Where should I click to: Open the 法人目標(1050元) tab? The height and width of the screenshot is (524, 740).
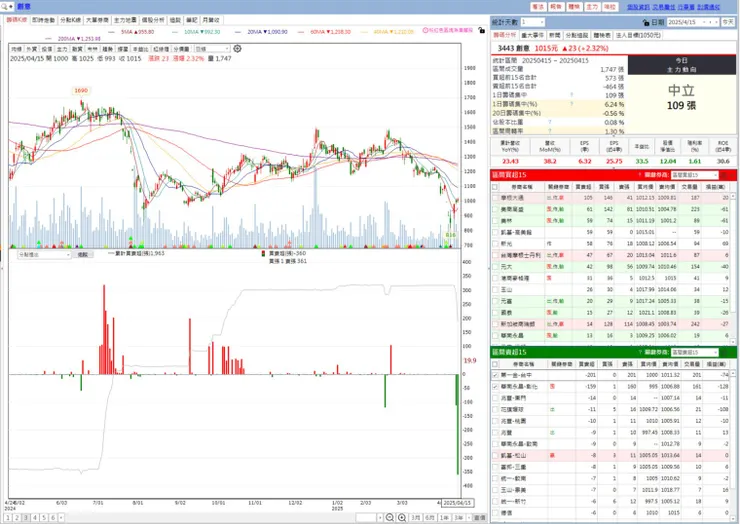click(x=638, y=35)
